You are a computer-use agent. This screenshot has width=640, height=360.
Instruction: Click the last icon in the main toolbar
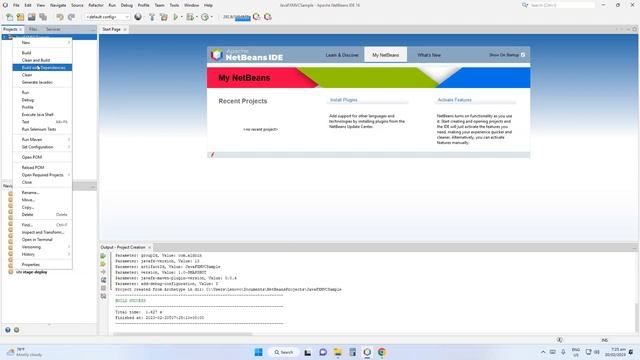(x=268, y=17)
